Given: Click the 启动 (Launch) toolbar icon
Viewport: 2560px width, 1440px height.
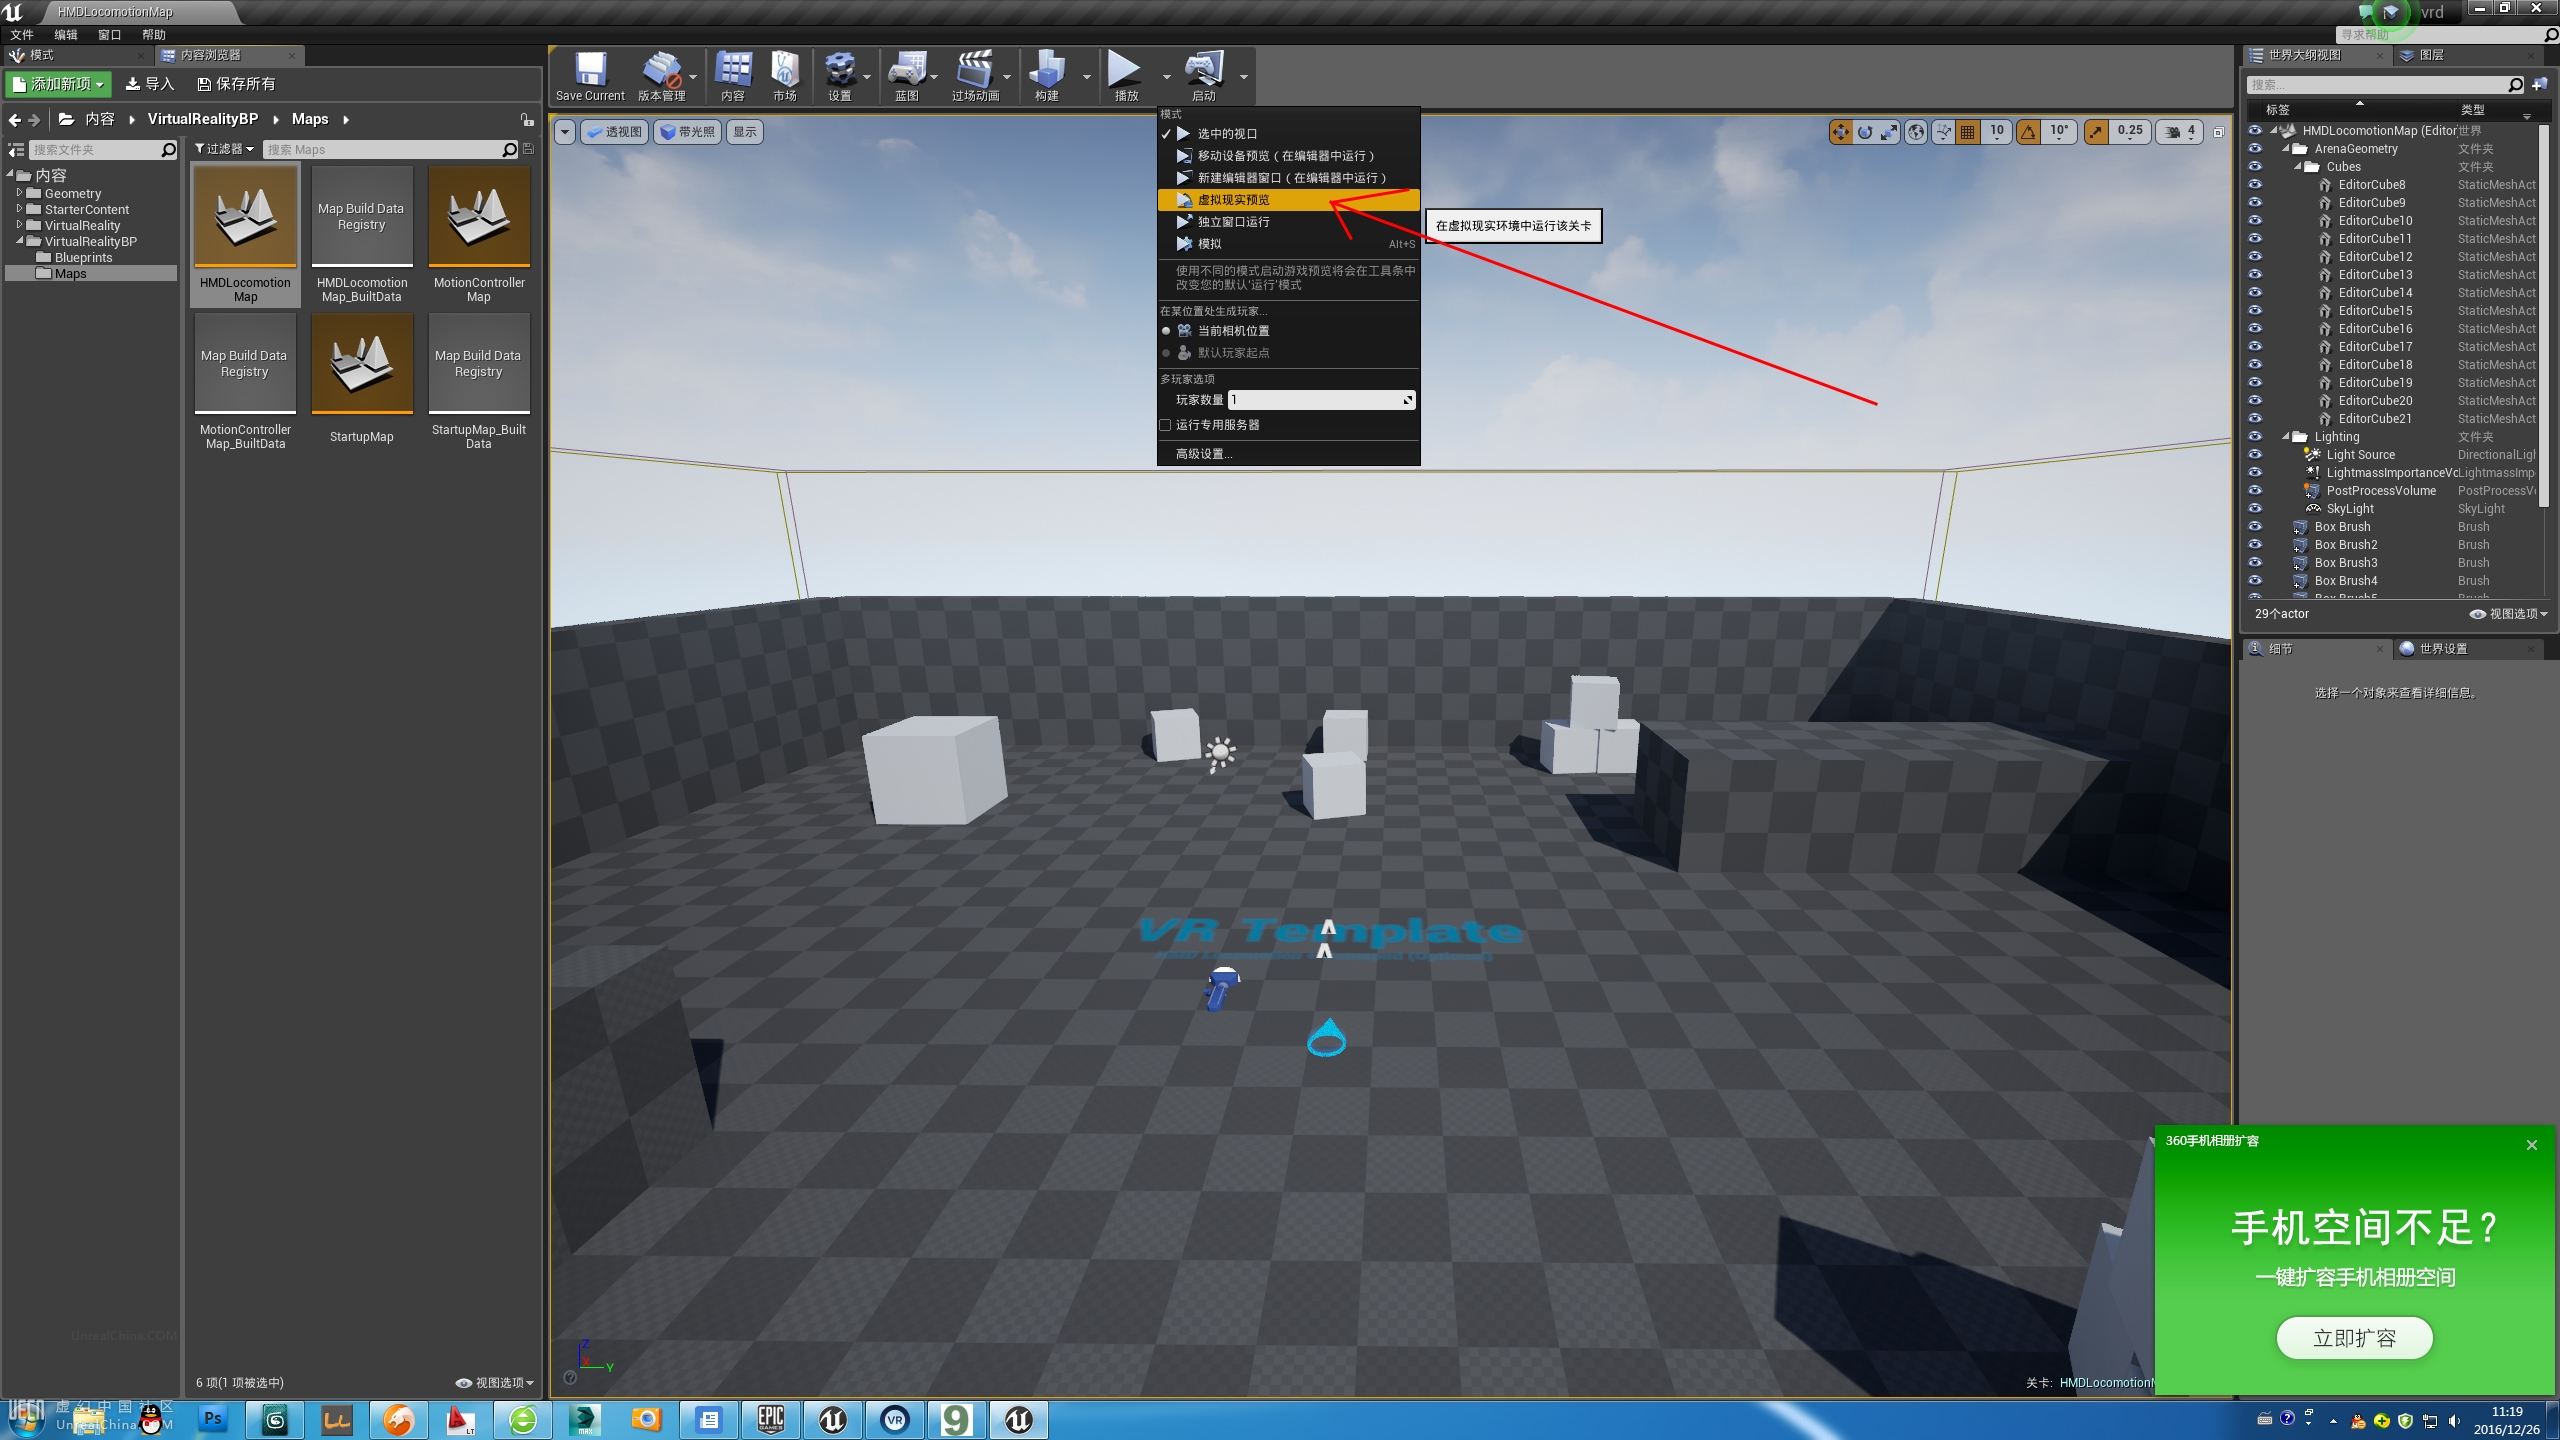Looking at the screenshot, I should point(1203,70).
